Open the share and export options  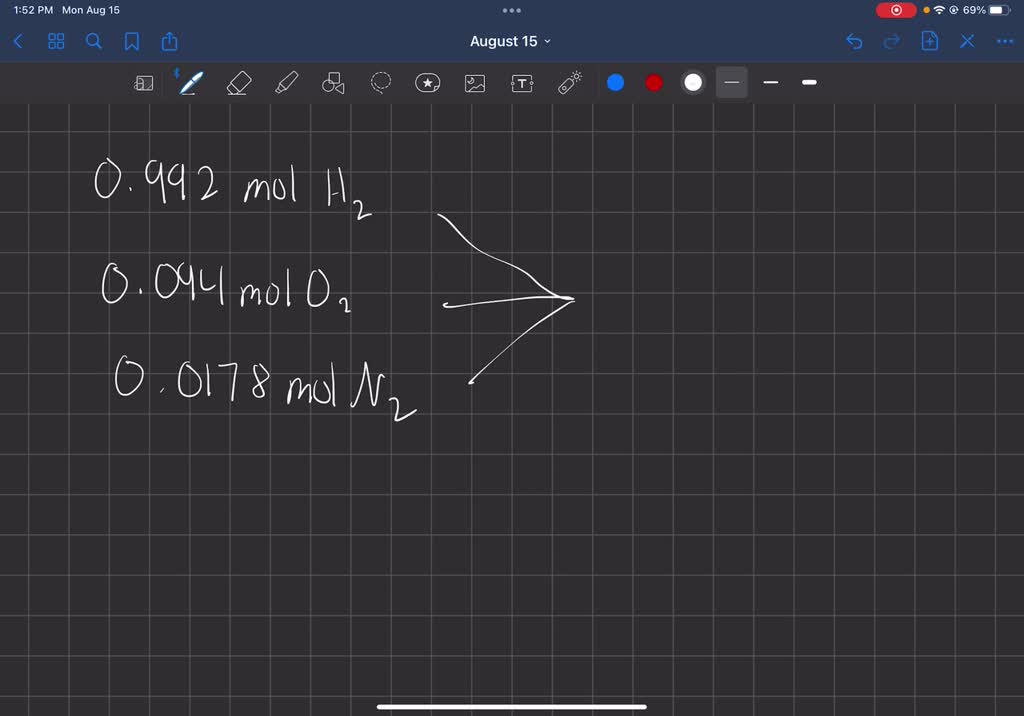point(170,41)
